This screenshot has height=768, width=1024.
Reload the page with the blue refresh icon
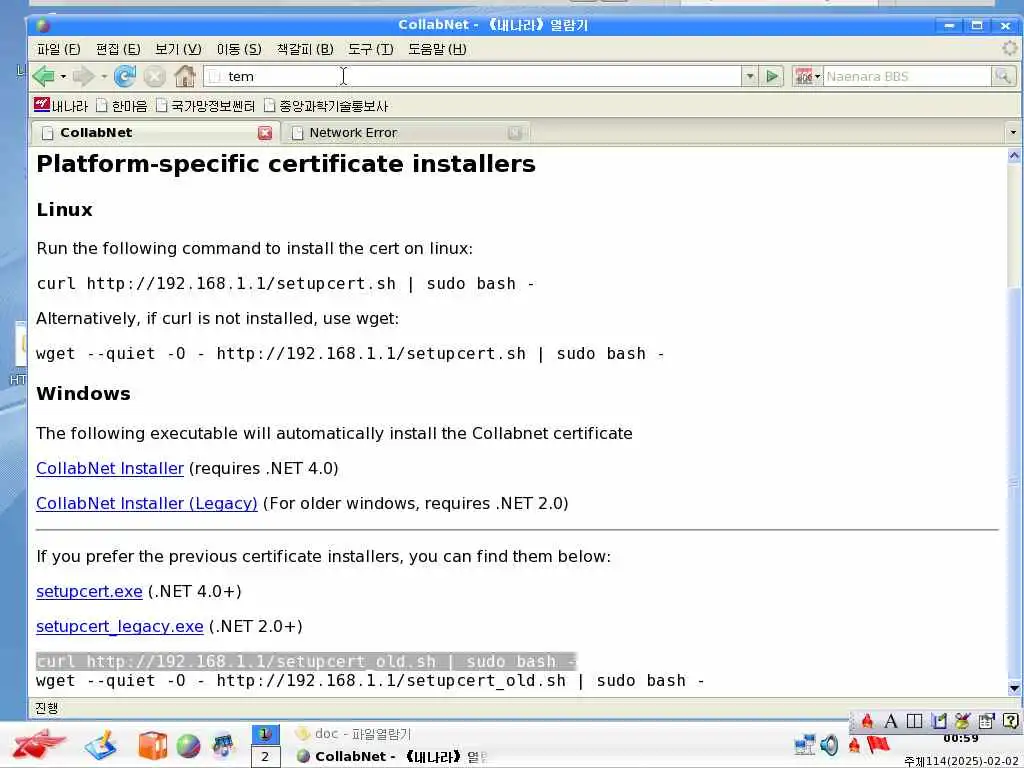coord(124,76)
